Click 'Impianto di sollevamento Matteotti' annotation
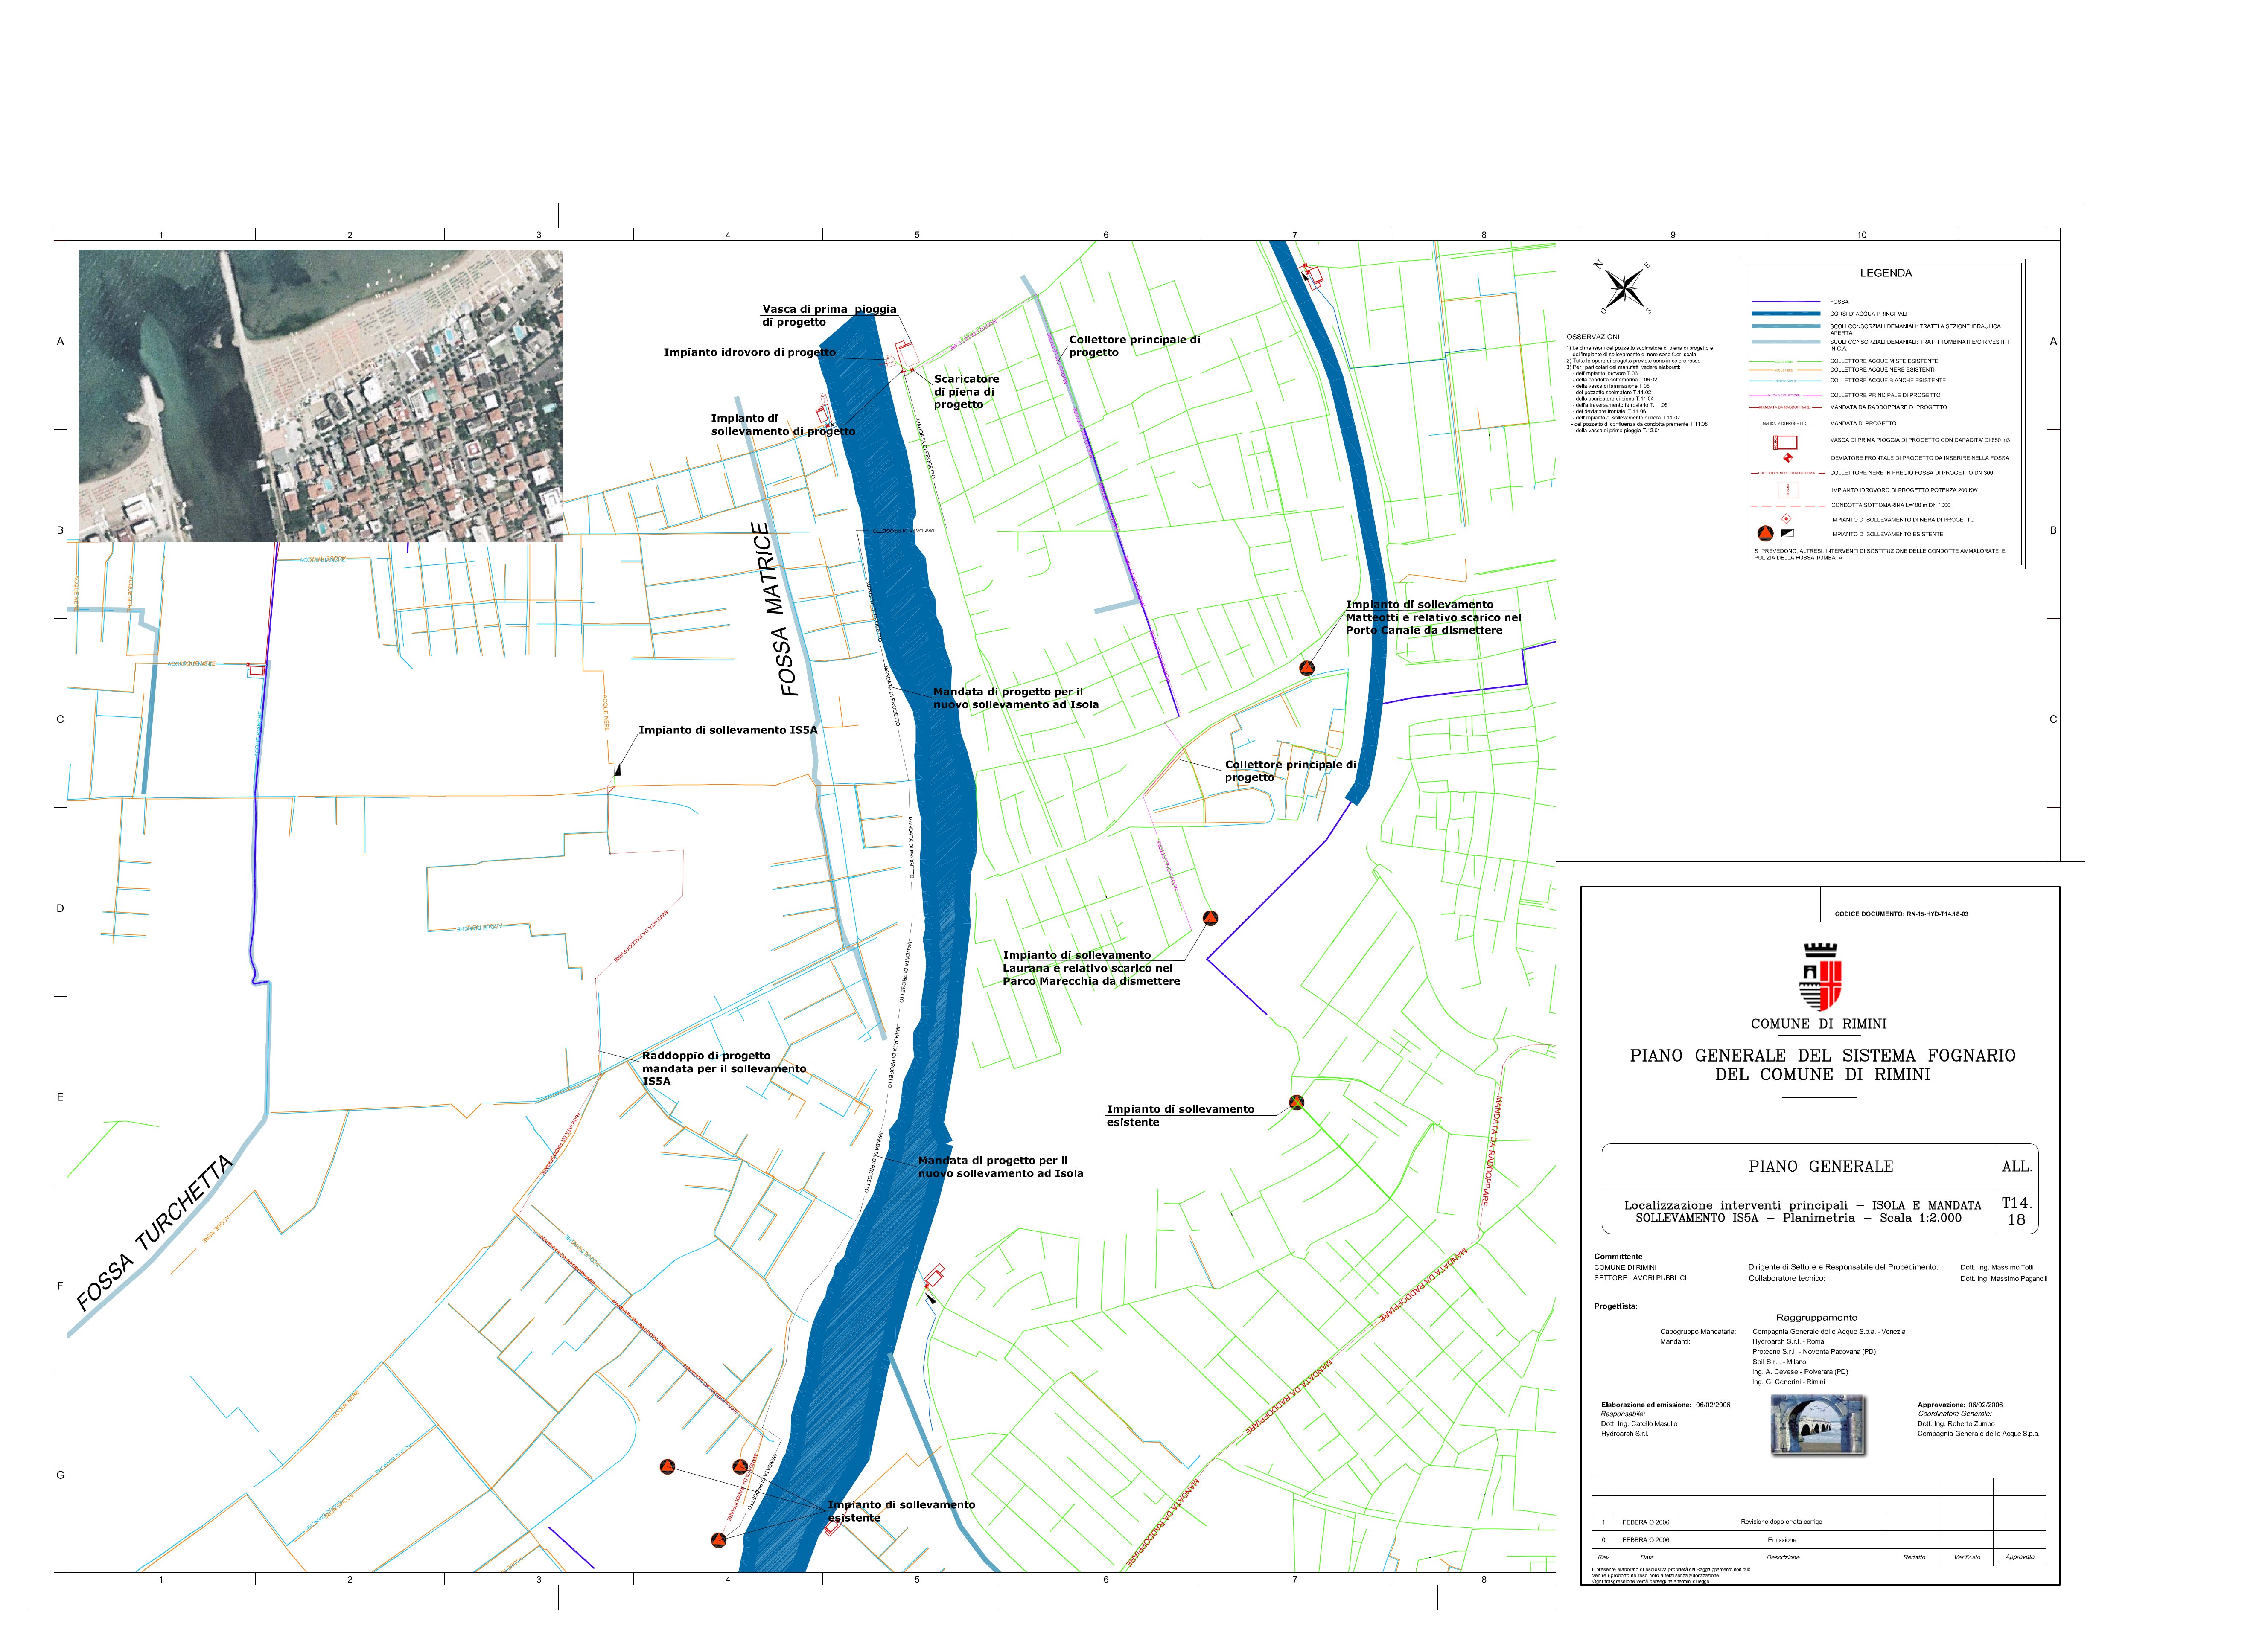2268x1638 pixels. [x=1433, y=617]
